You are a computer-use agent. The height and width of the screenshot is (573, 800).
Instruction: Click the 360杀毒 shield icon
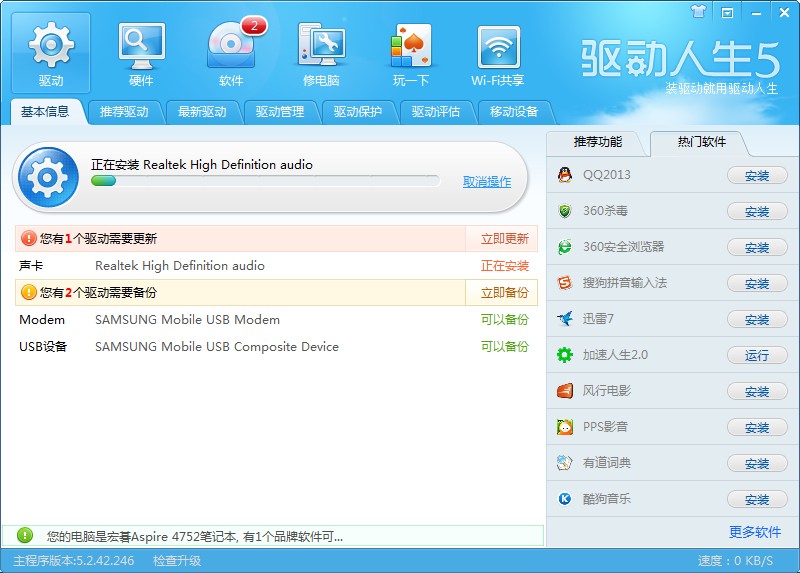click(565, 211)
